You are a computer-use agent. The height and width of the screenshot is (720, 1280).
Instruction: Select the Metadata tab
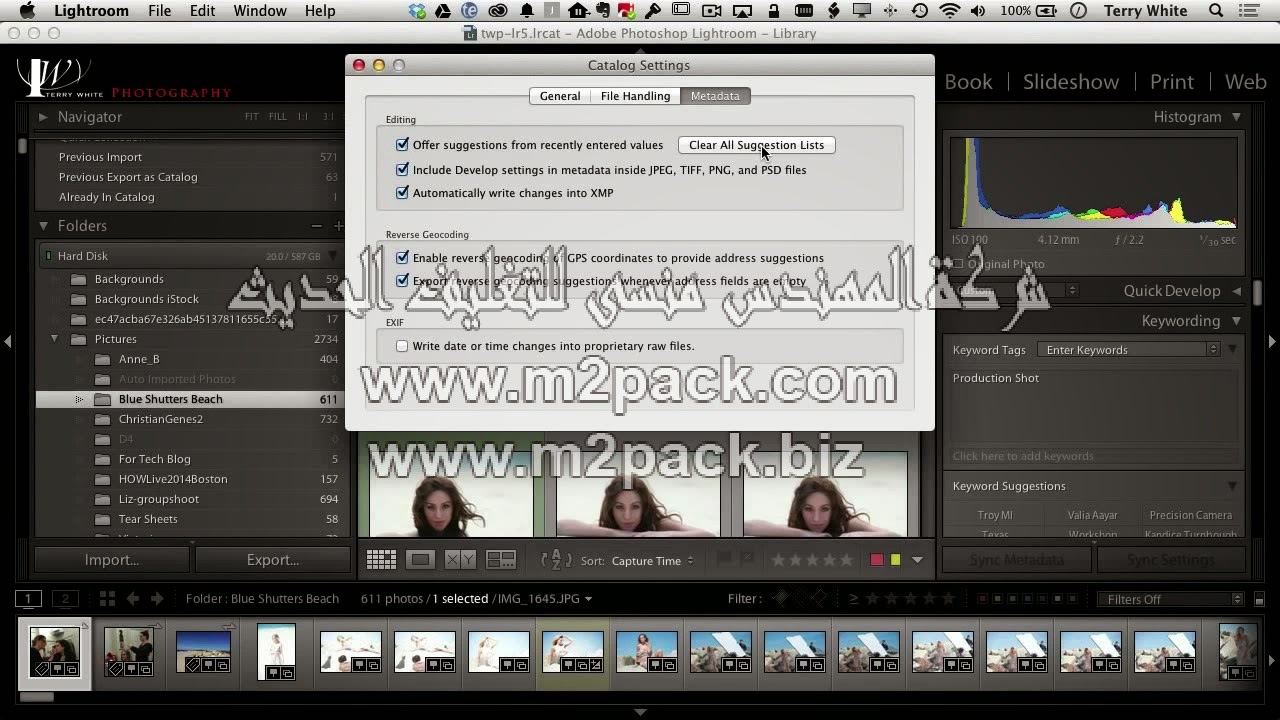coord(715,96)
